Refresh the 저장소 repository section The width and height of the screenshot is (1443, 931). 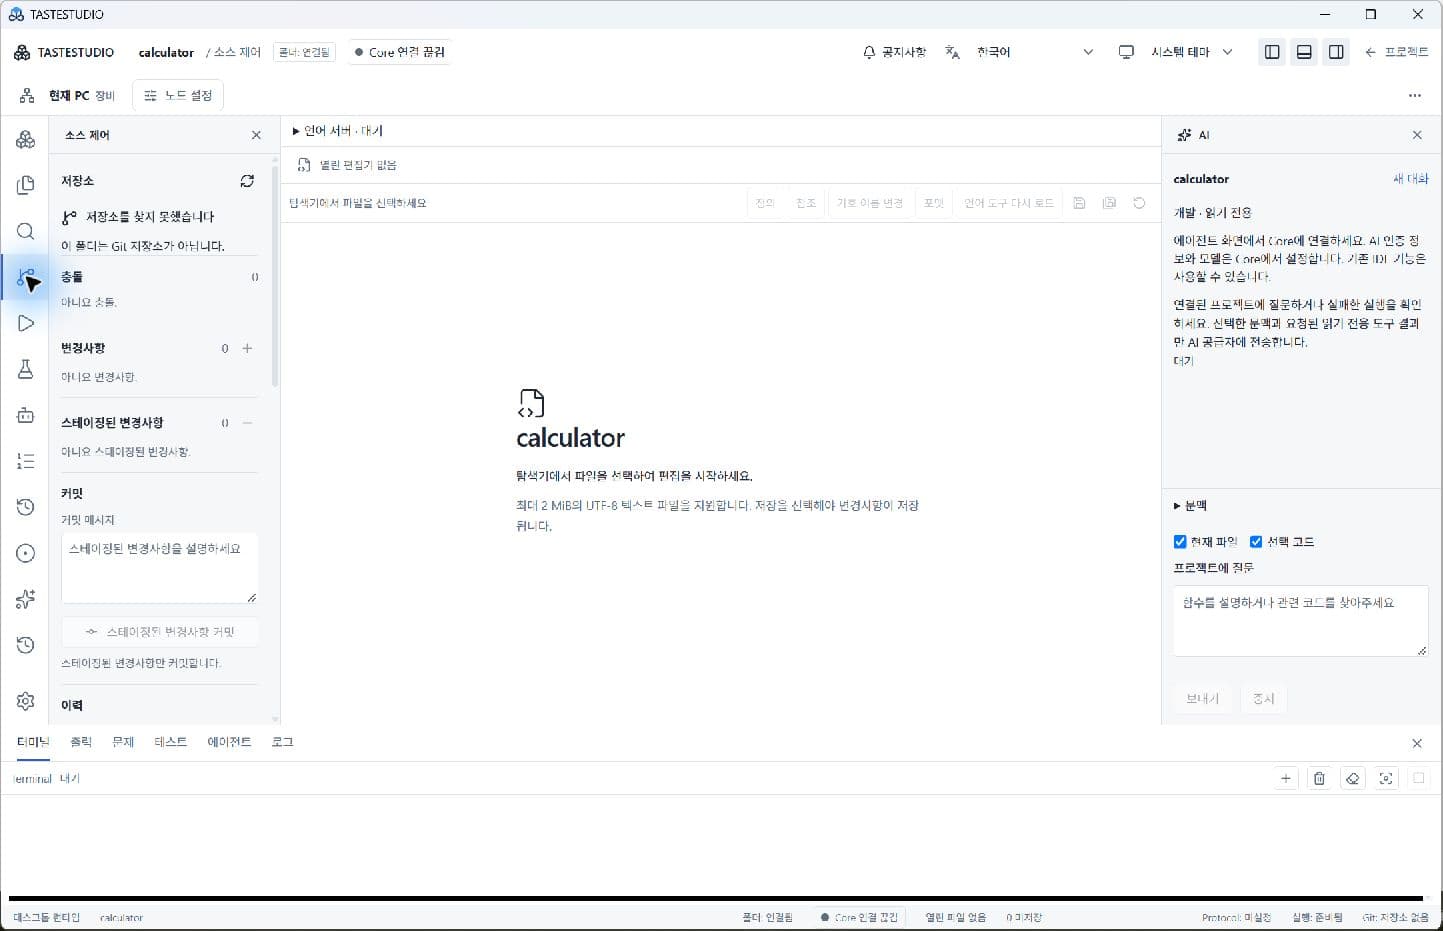pyautogui.click(x=247, y=181)
